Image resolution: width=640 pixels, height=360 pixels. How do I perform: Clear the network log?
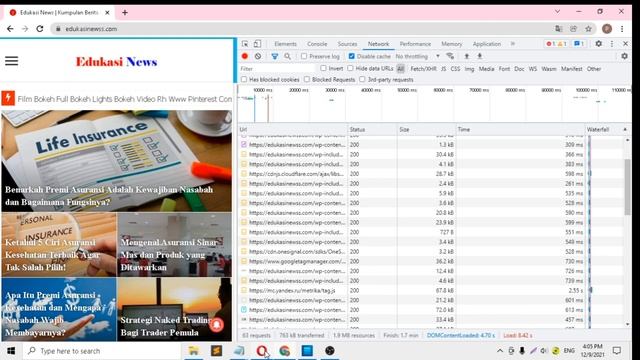point(258,56)
